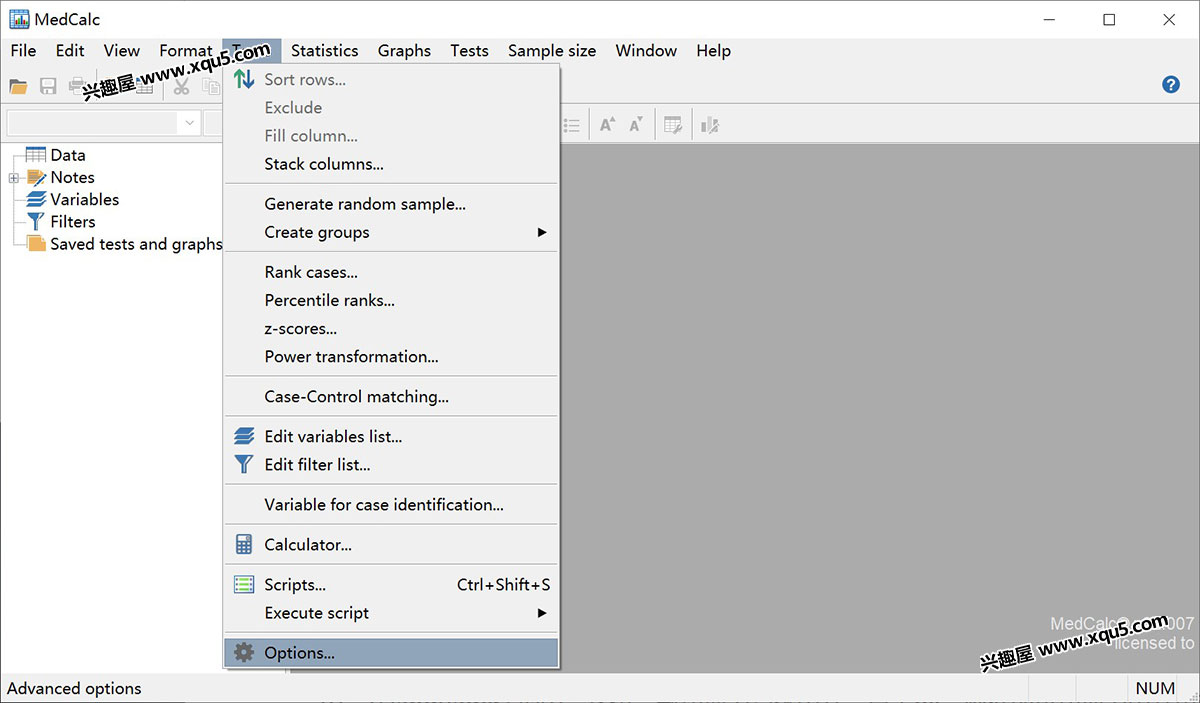The width and height of the screenshot is (1200, 703).
Task: Click the NUM status bar indicator
Action: (x=1155, y=688)
